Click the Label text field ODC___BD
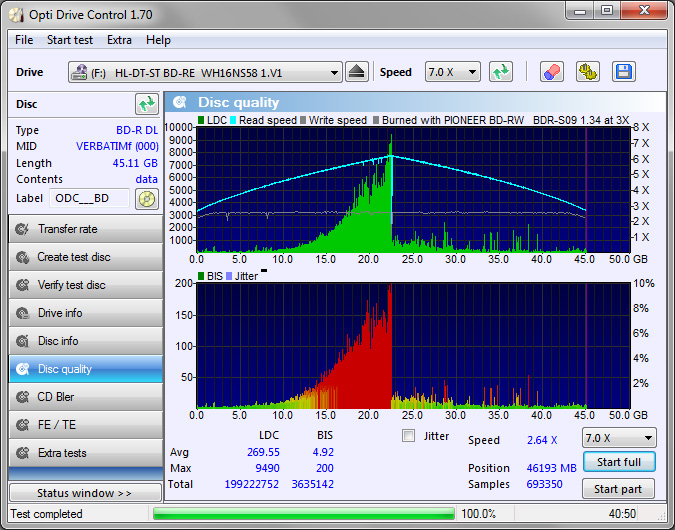 (90, 198)
